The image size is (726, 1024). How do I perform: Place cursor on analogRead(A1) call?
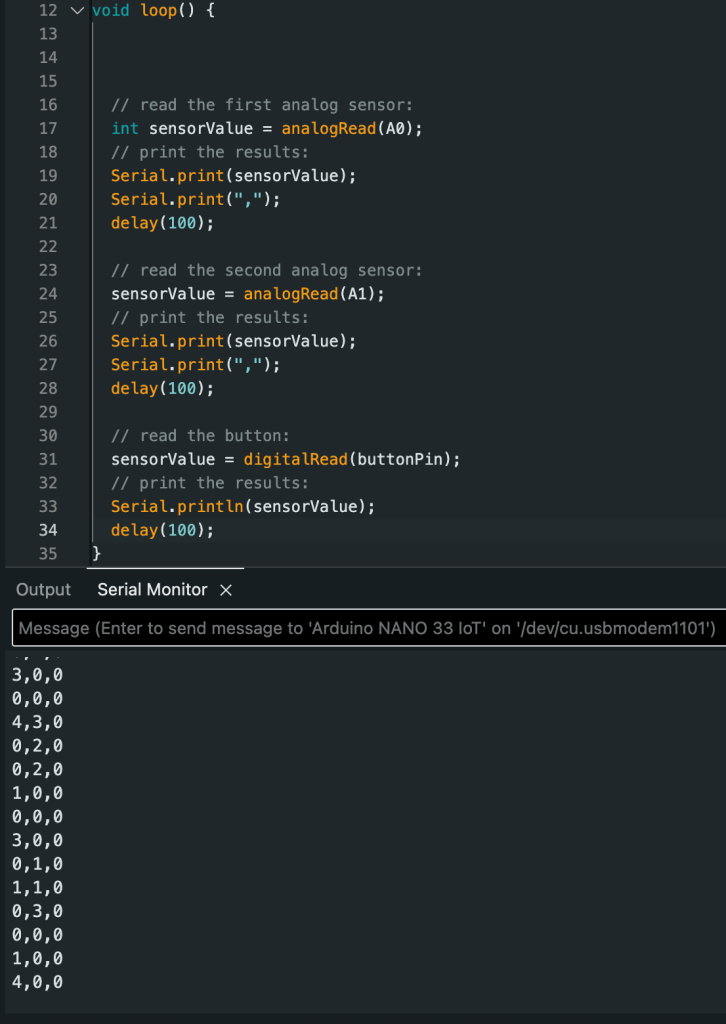click(x=314, y=294)
